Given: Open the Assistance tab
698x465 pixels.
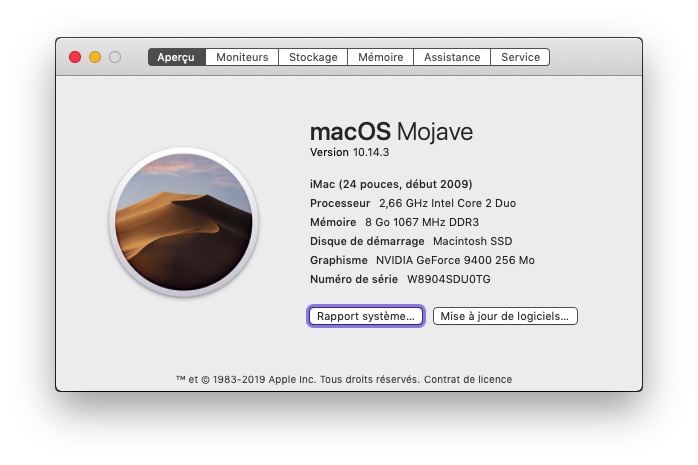Looking at the screenshot, I should click(452, 57).
